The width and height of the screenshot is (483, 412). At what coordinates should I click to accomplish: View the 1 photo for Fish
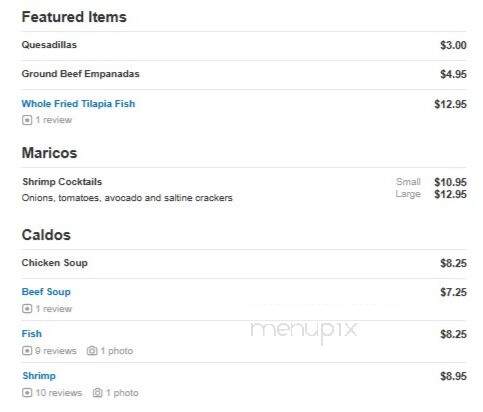pyautogui.click(x=117, y=351)
